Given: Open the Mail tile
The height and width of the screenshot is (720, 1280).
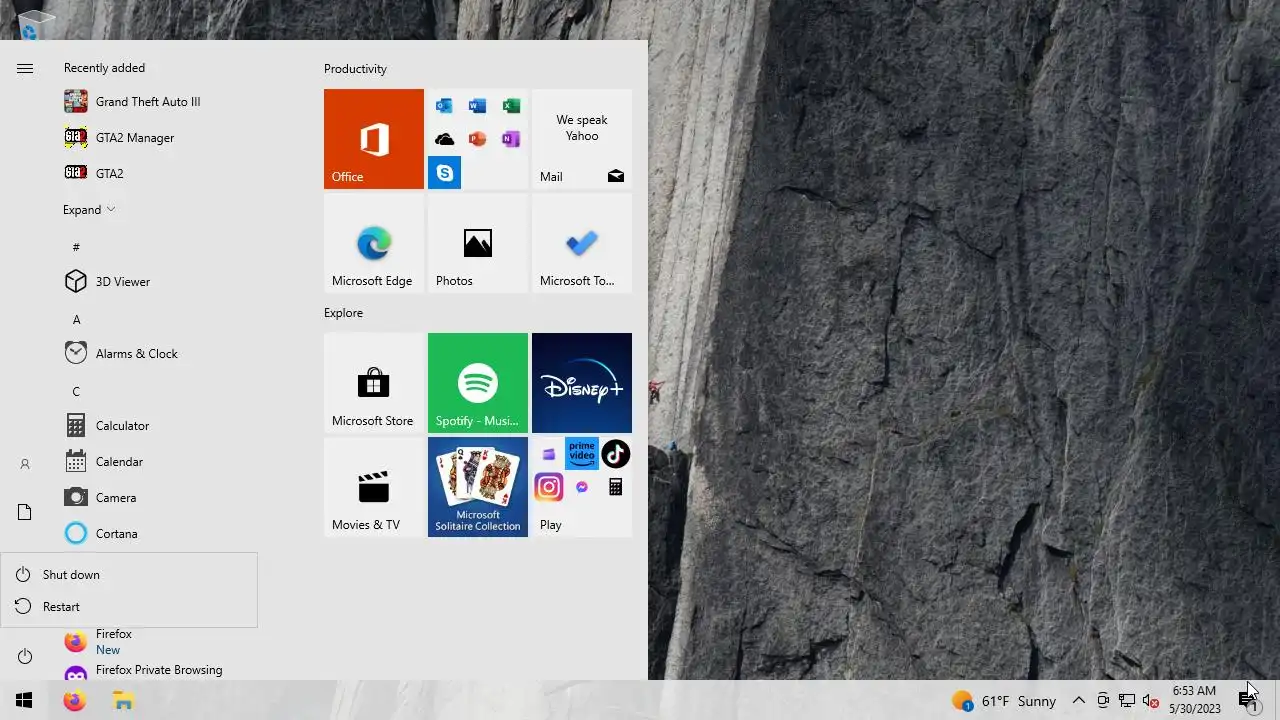Looking at the screenshot, I should 582,139.
